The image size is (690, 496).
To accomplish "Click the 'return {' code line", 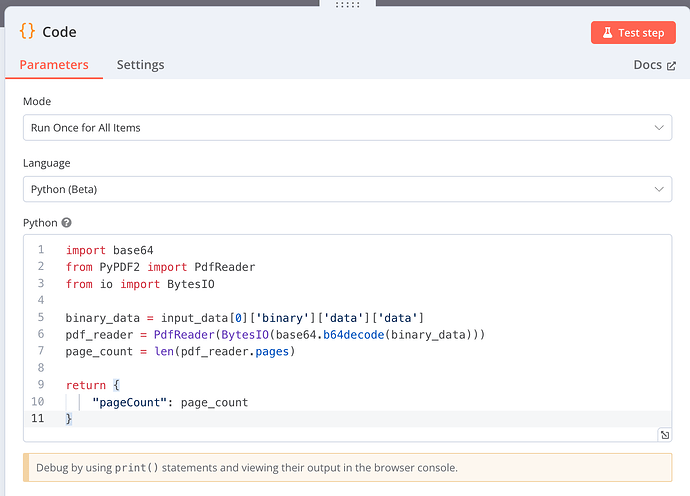I will [x=92, y=385].
